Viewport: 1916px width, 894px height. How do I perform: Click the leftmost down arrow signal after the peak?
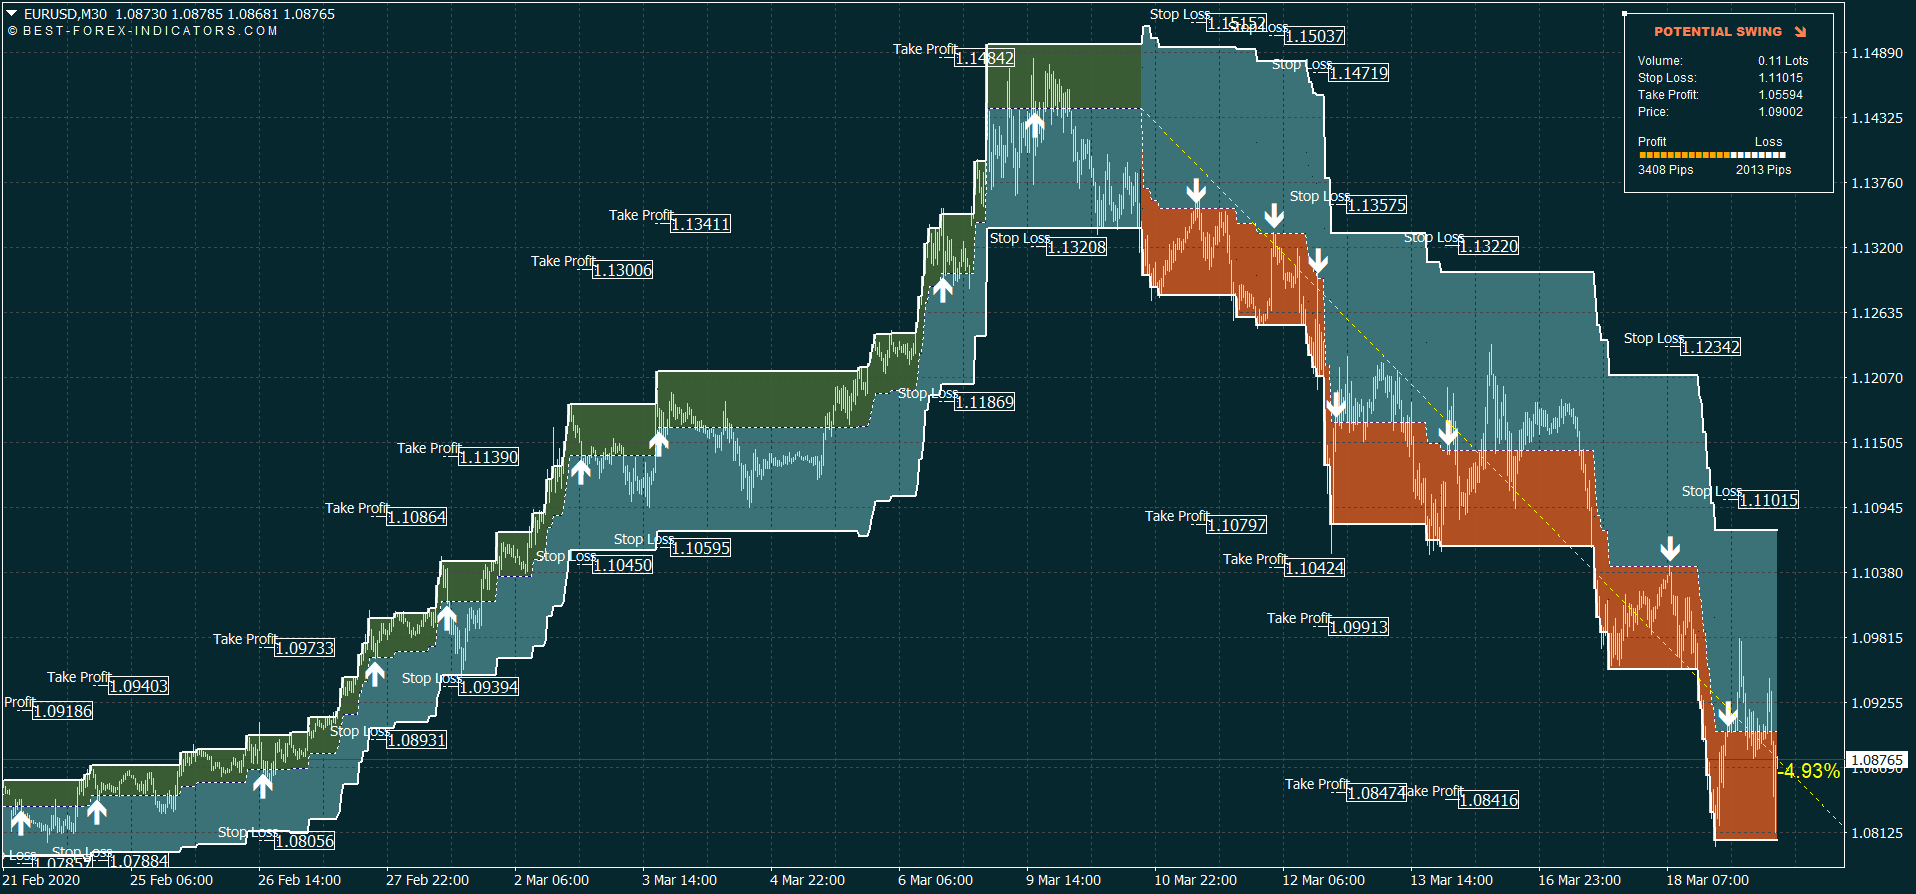pyautogui.click(x=1196, y=191)
